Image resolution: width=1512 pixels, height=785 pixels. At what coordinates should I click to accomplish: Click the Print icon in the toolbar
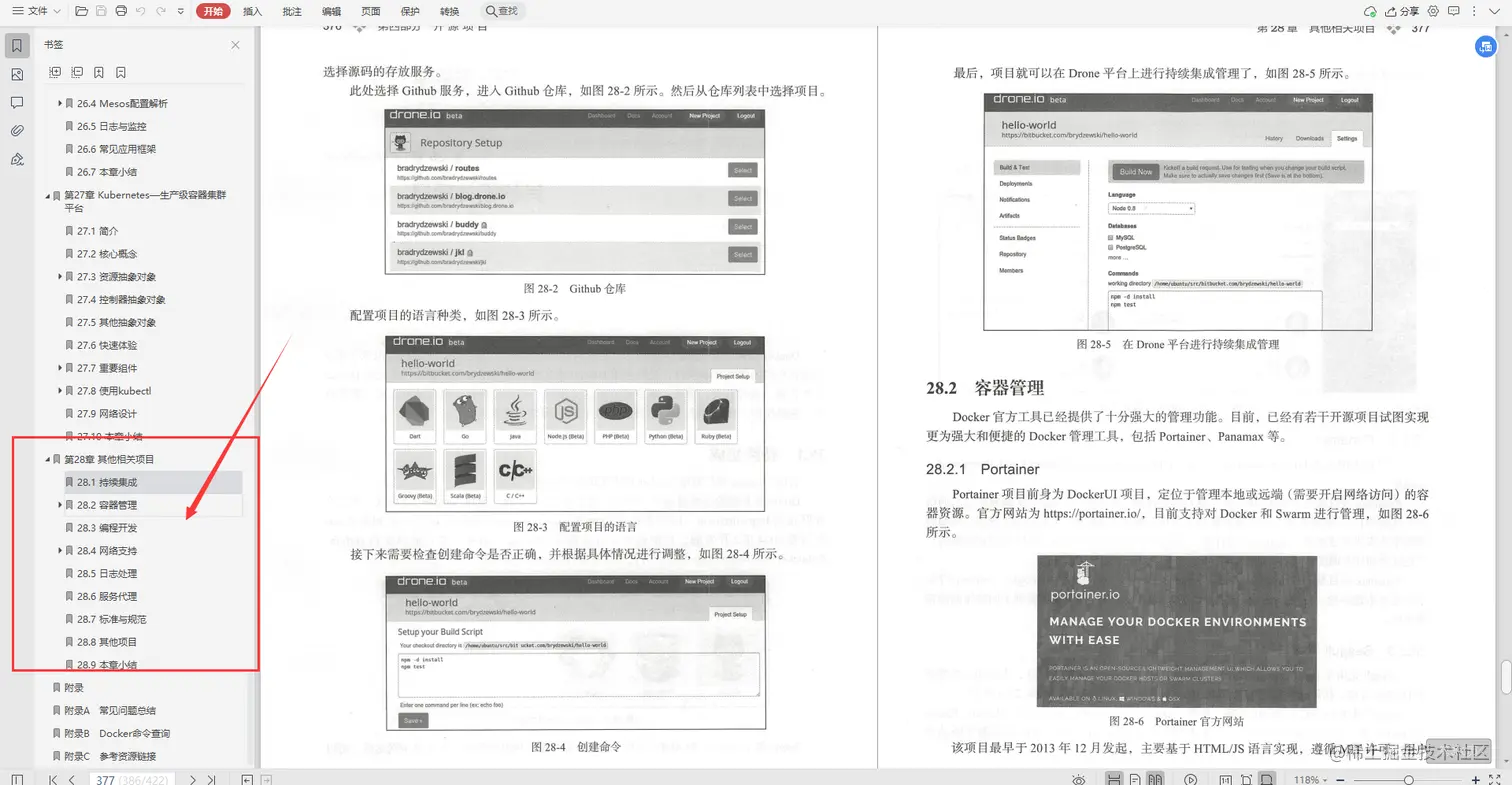pyautogui.click(x=119, y=11)
